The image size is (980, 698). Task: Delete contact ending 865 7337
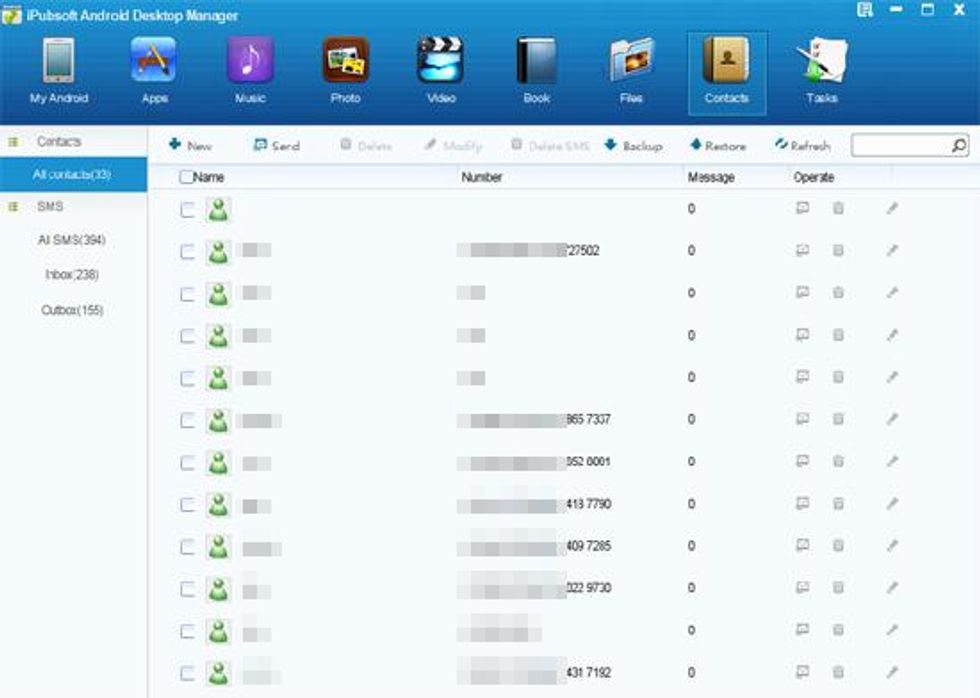tap(838, 419)
